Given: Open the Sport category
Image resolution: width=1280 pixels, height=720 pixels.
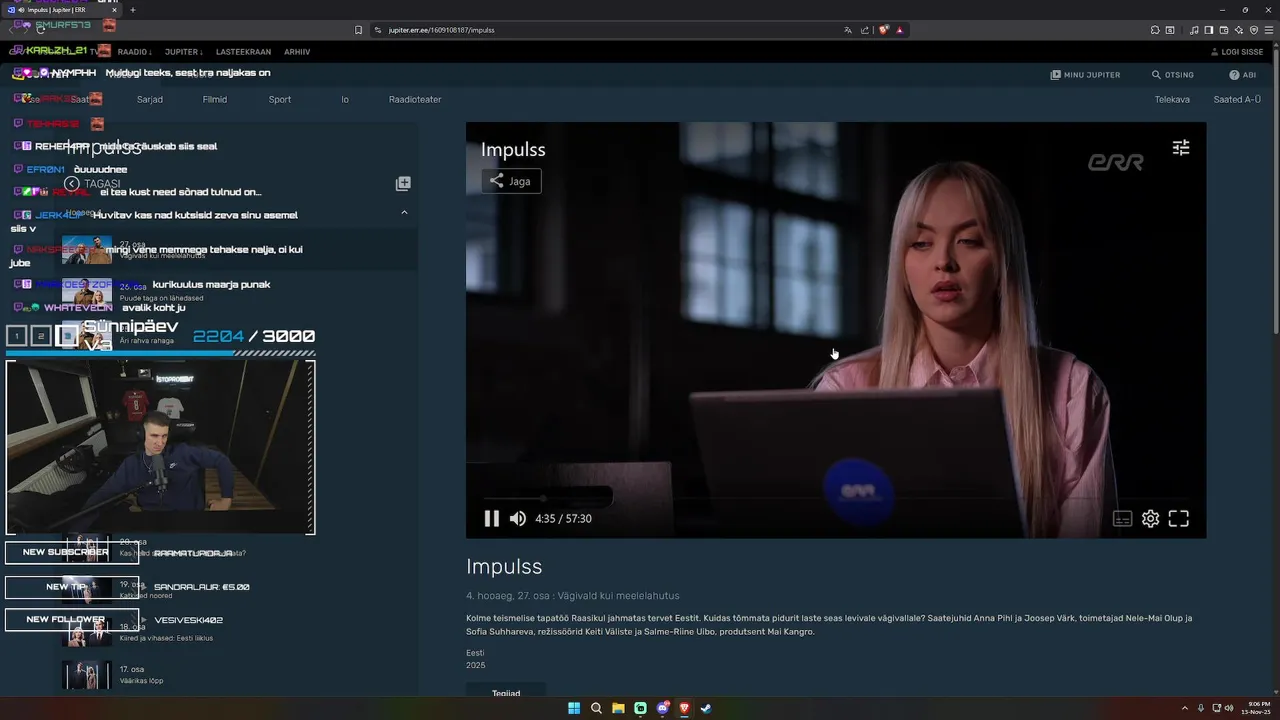Looking at the screenshot, I should [280, 100].
